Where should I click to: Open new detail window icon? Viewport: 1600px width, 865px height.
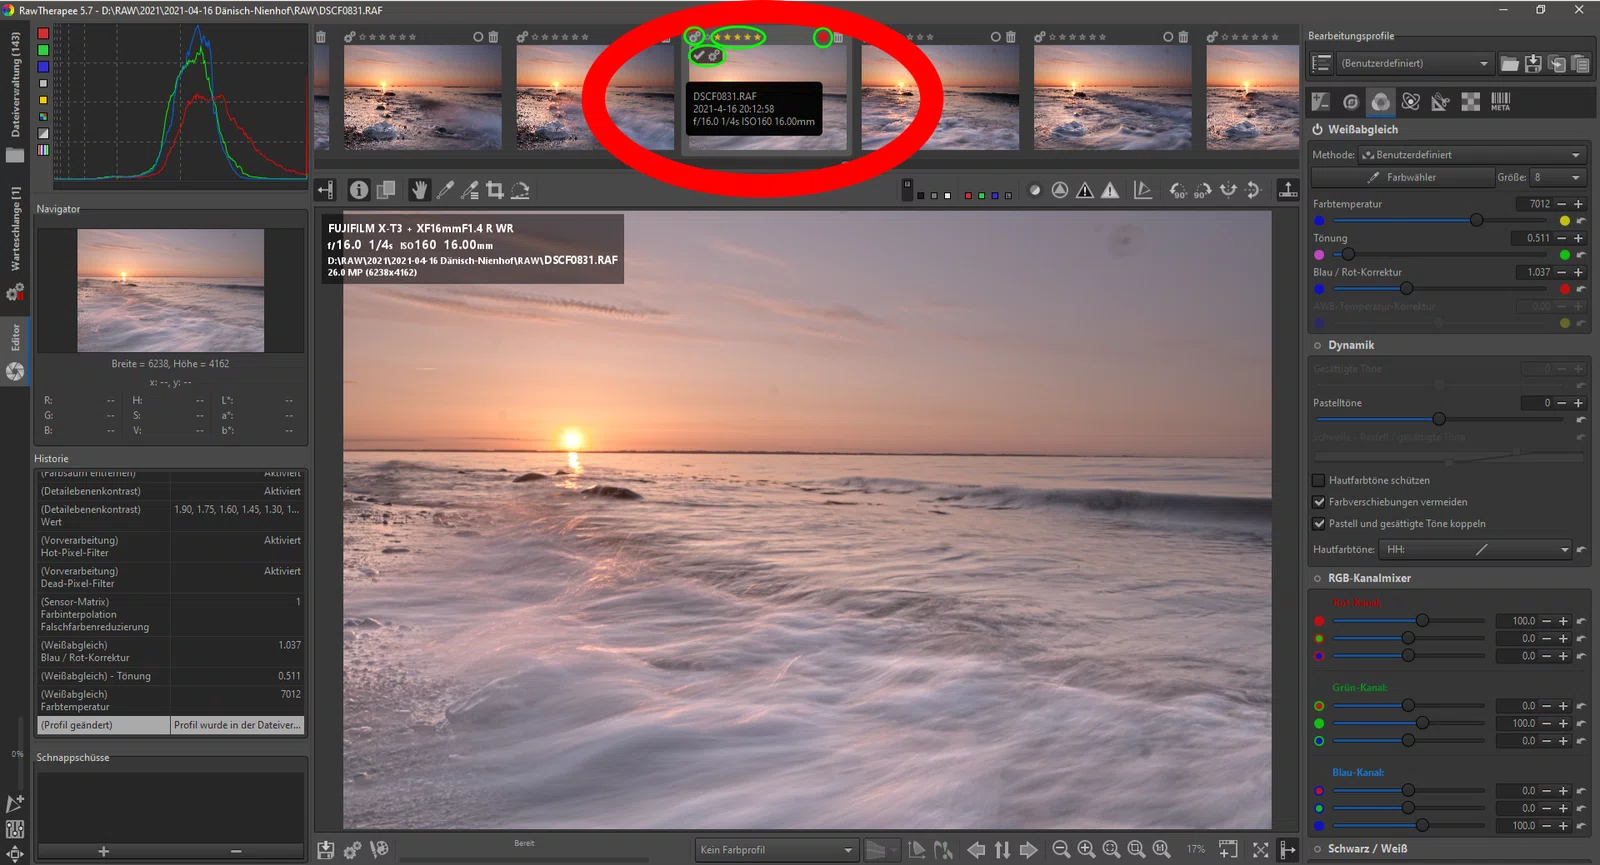1228,850
